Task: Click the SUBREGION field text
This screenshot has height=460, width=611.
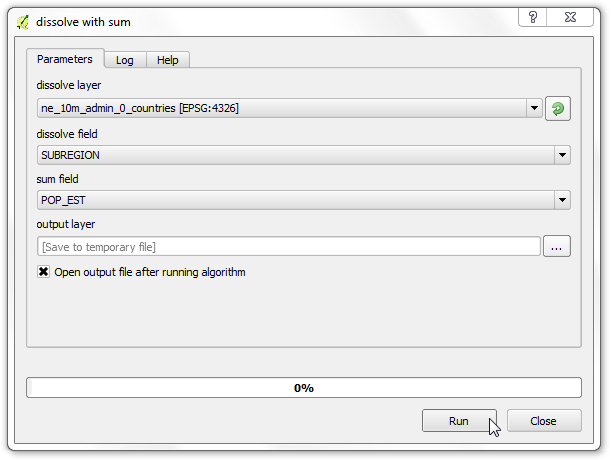Action: point(71,155)
